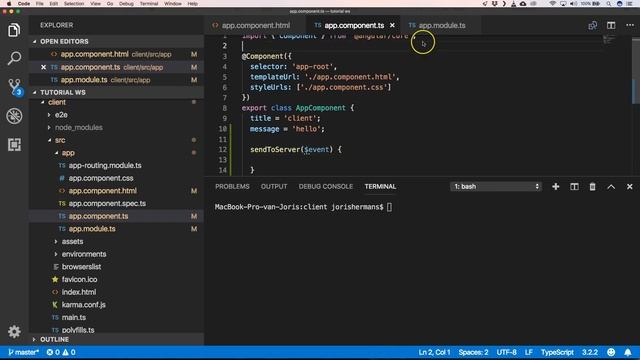The width and height of the screenshot is (640, 360).
Task: Open app-routing.module.ts in the file tree
Action: (105, 165)
